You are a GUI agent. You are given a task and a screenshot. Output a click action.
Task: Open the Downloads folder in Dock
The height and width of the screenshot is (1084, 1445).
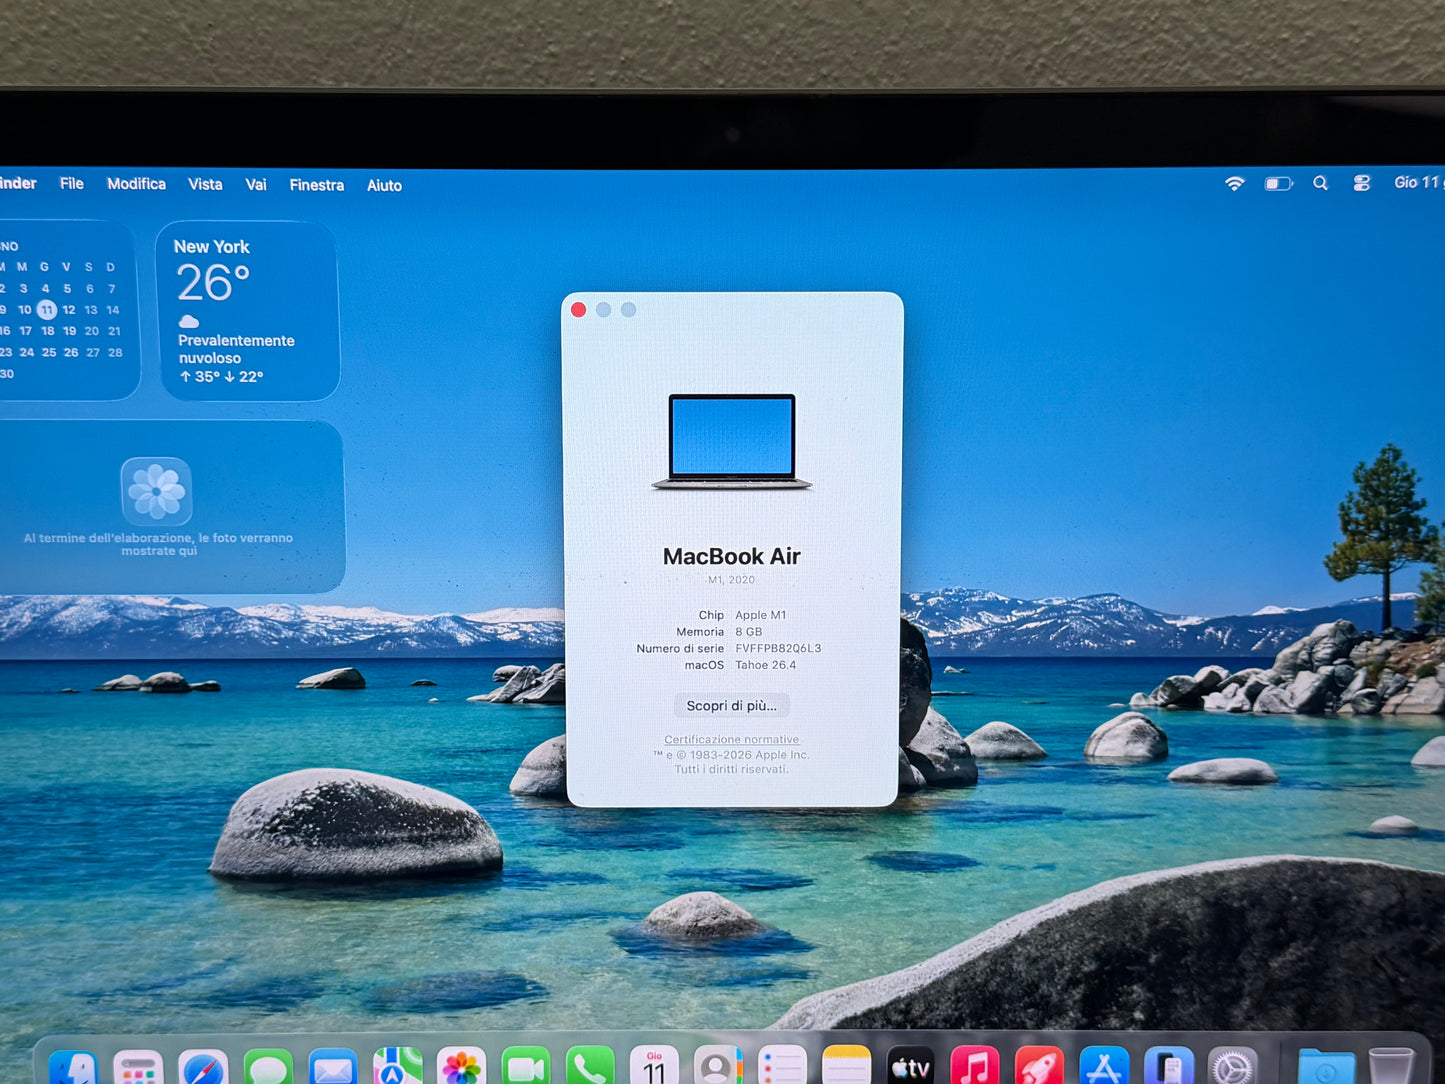[1326, 1067]
